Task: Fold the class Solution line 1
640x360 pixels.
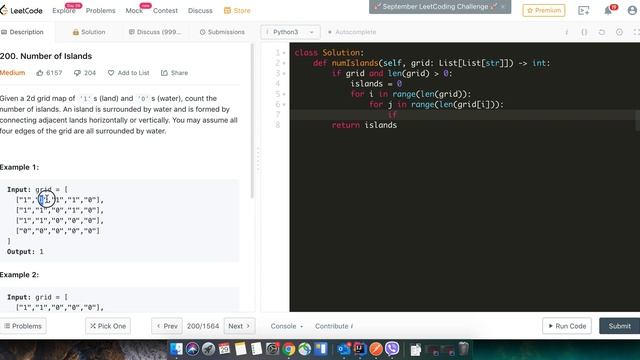Action: point(284,53)
